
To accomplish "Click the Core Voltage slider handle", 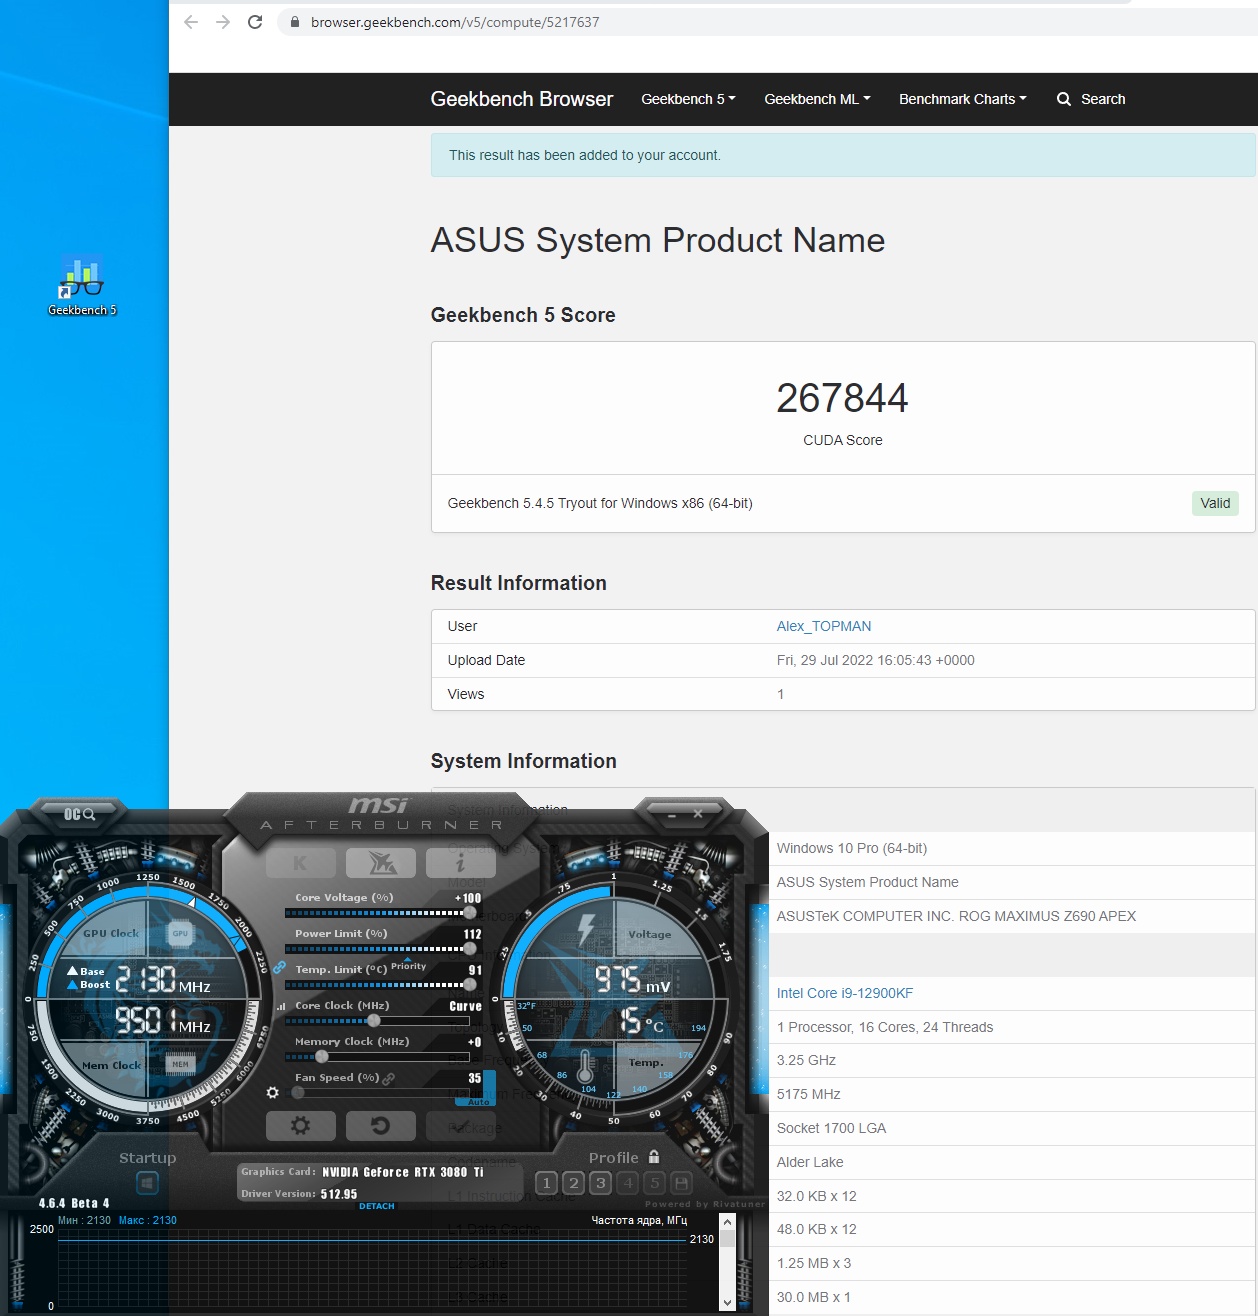I will coord(470,912).
